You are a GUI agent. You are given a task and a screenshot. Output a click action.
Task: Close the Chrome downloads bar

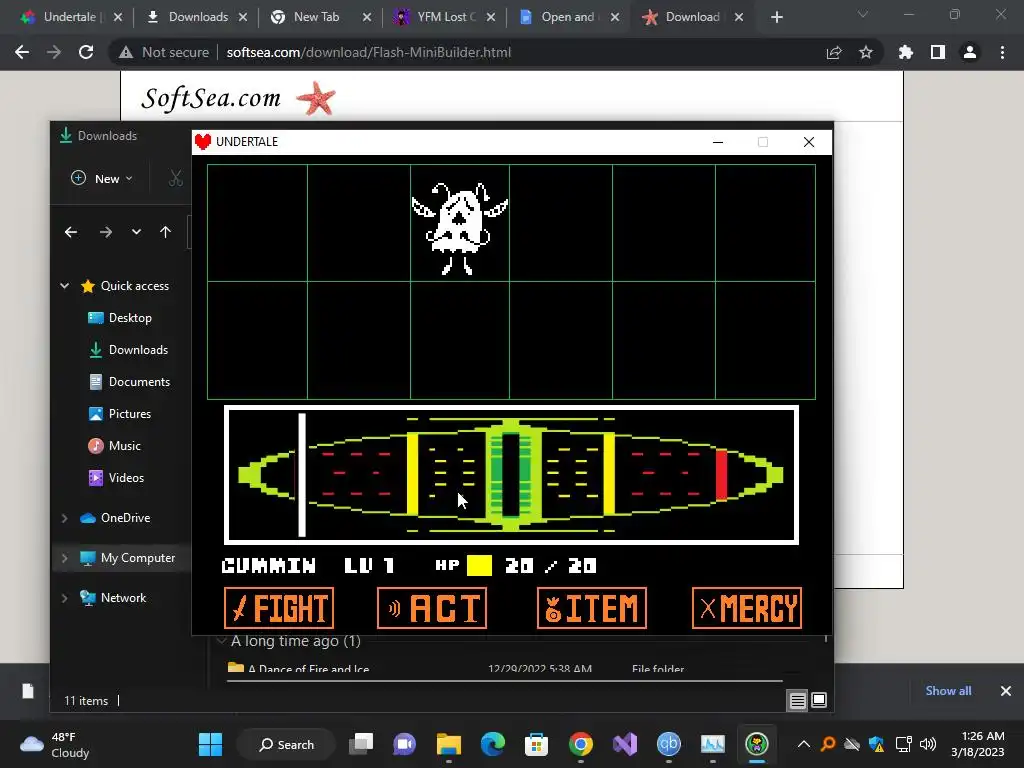click(x=1006, y=691)
